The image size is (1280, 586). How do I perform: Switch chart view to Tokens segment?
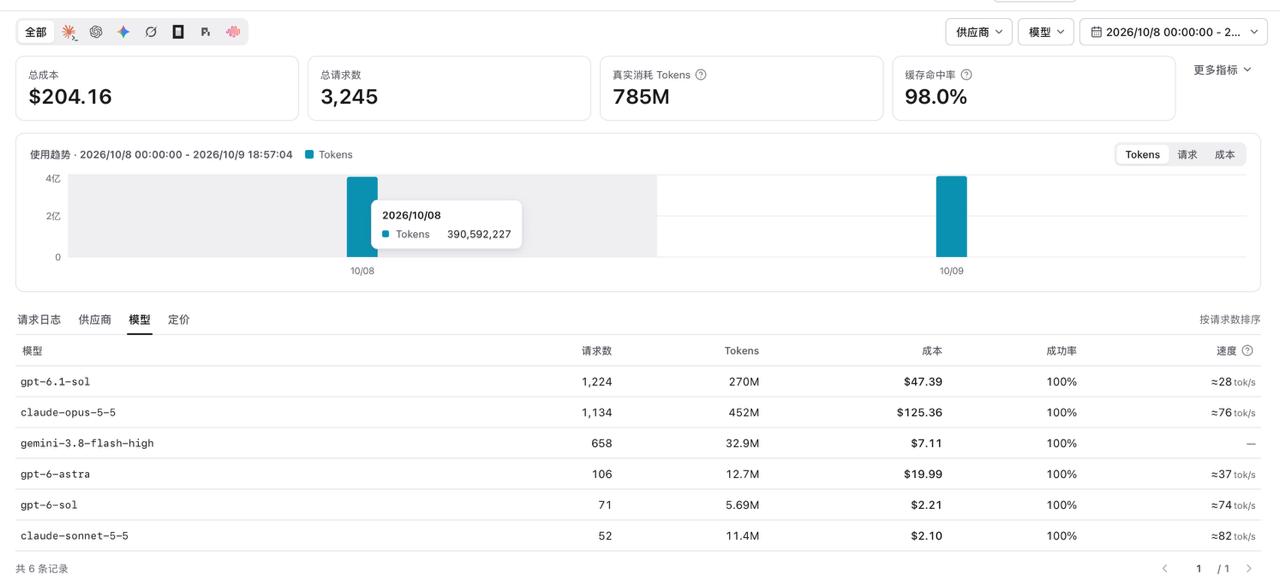click(x=1142, y=155)
